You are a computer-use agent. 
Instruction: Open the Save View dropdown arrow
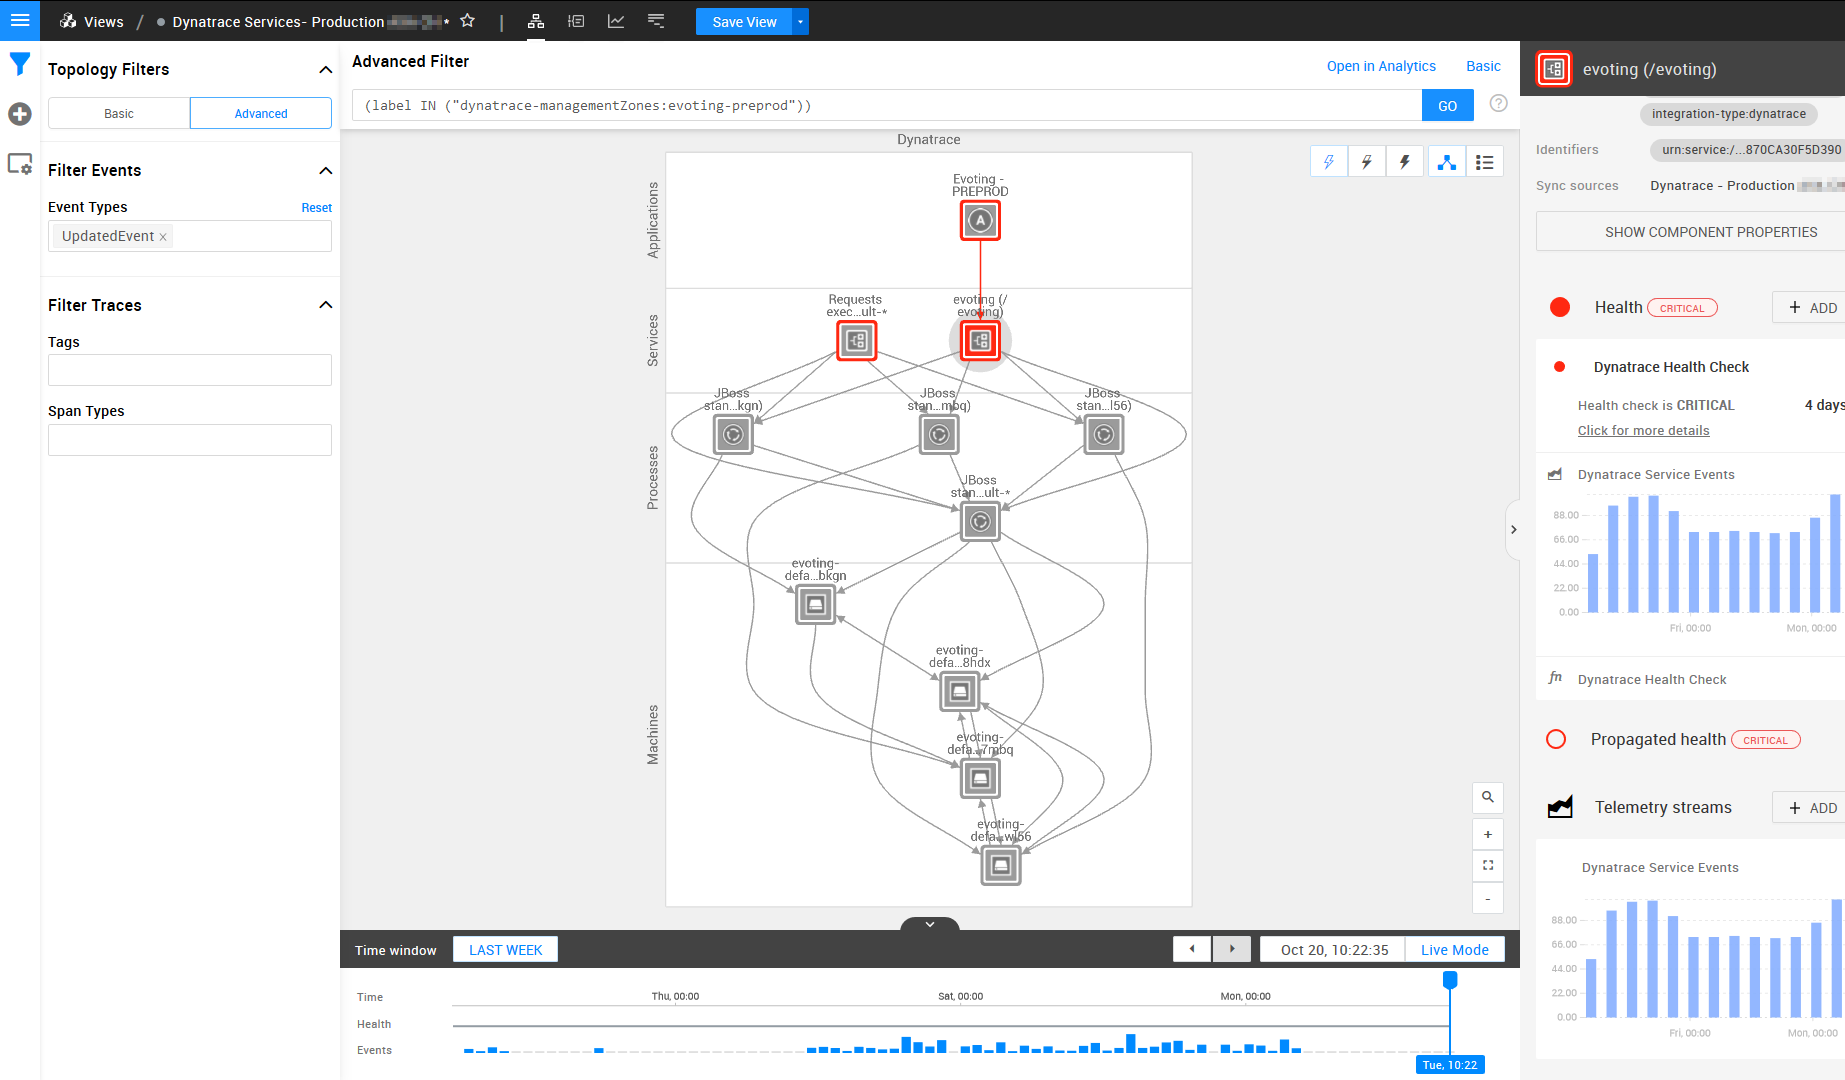[x=800, y=22]
